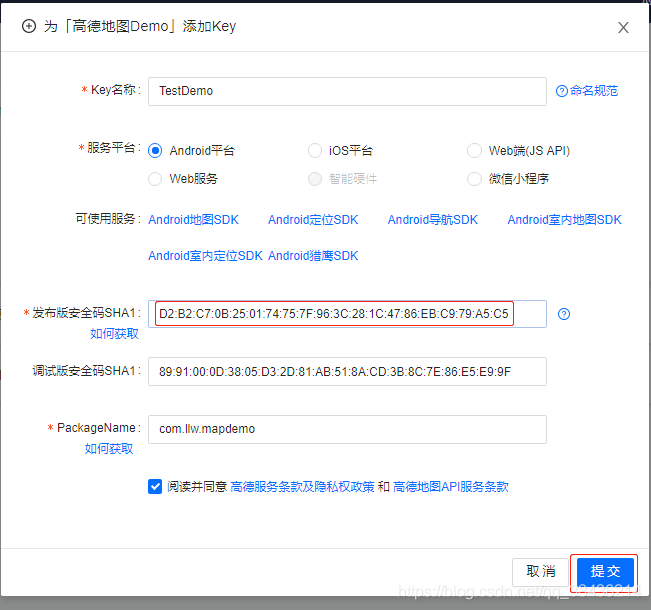Click the 调试版安全码SHA1 input field
This screenshot has height=610, width=651.
tap(347, 371)
